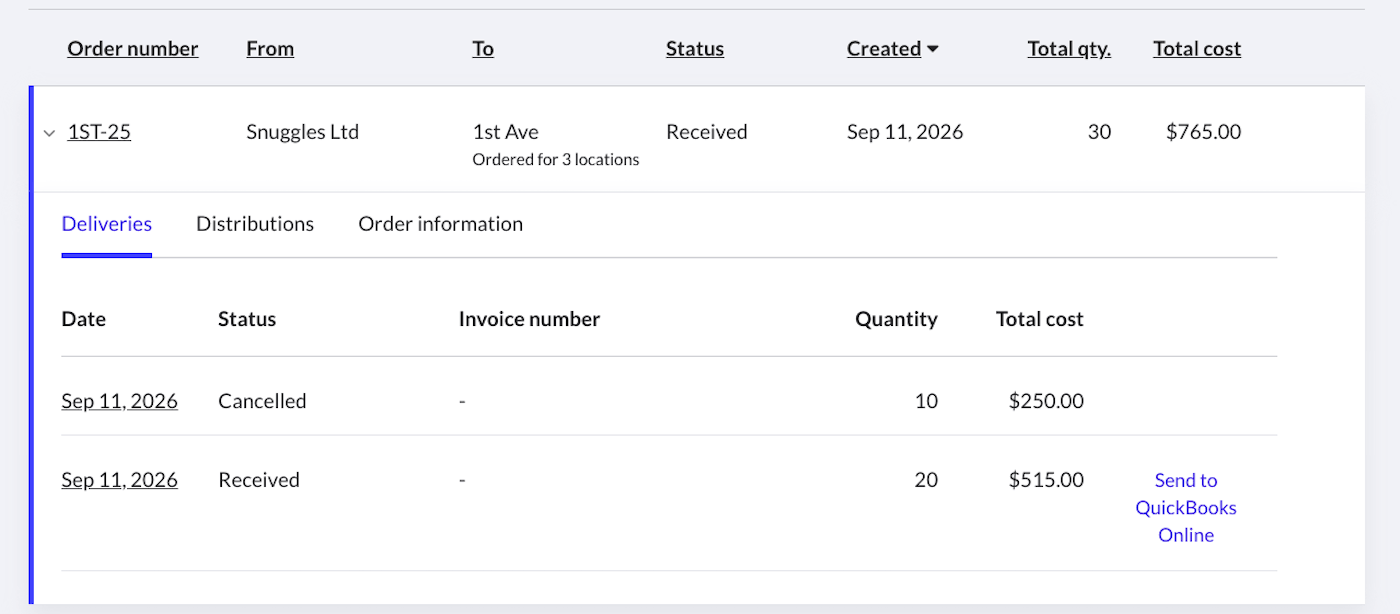Click the 1st Ave location text
Image resolution: width=1400 pixels, height=614 pixels.
click(505, 132)
